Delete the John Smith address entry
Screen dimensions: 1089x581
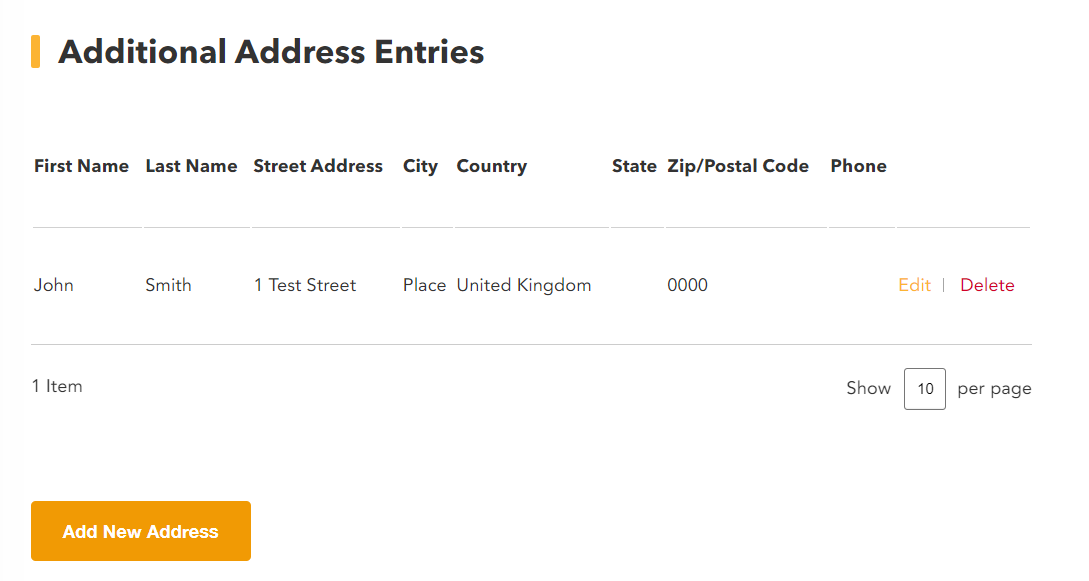pyautogui.click(x=987, y=285)
